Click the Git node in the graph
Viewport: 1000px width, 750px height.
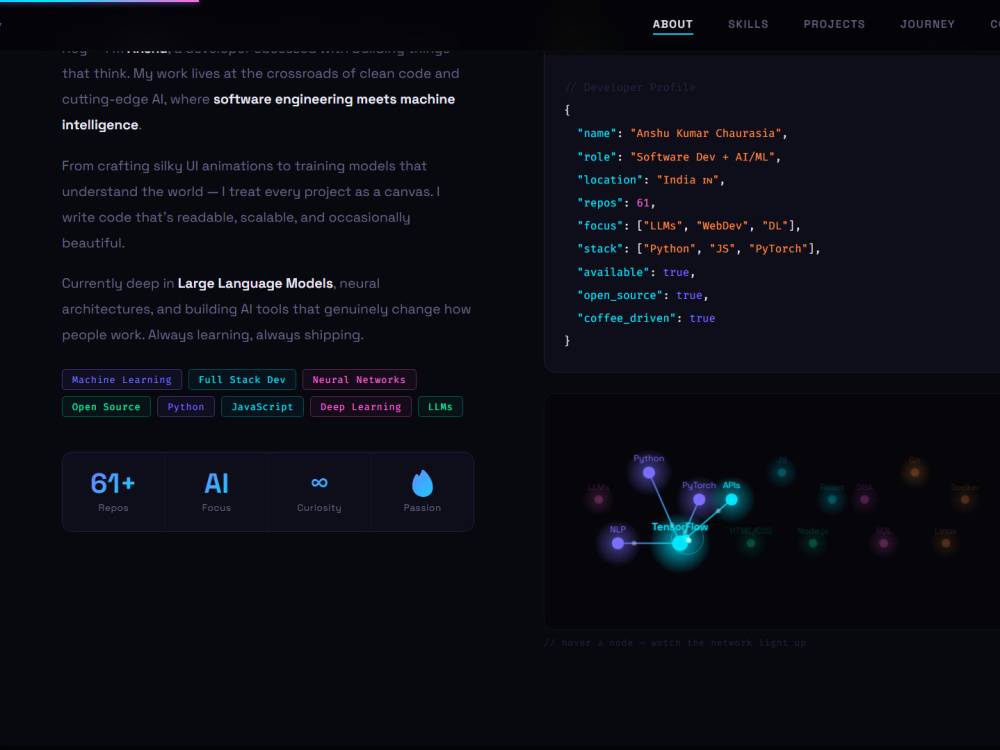click(x=915, y=473)
